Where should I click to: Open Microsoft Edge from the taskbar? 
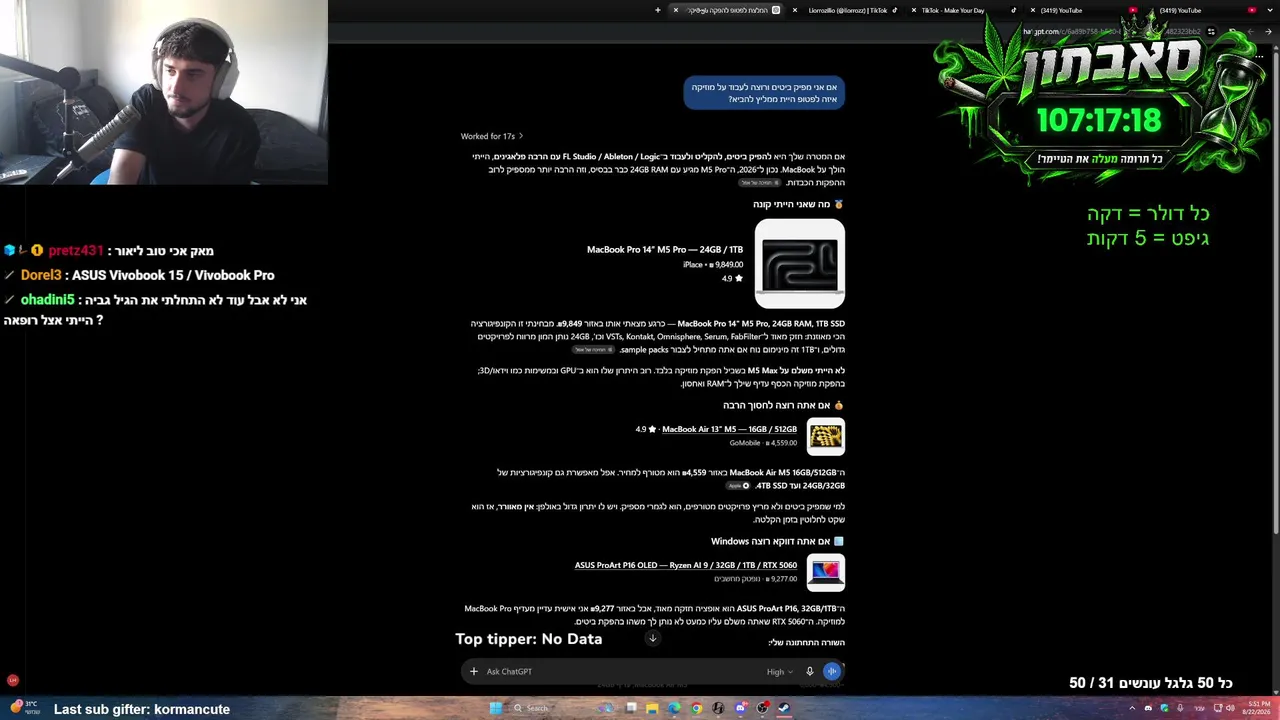674,708
